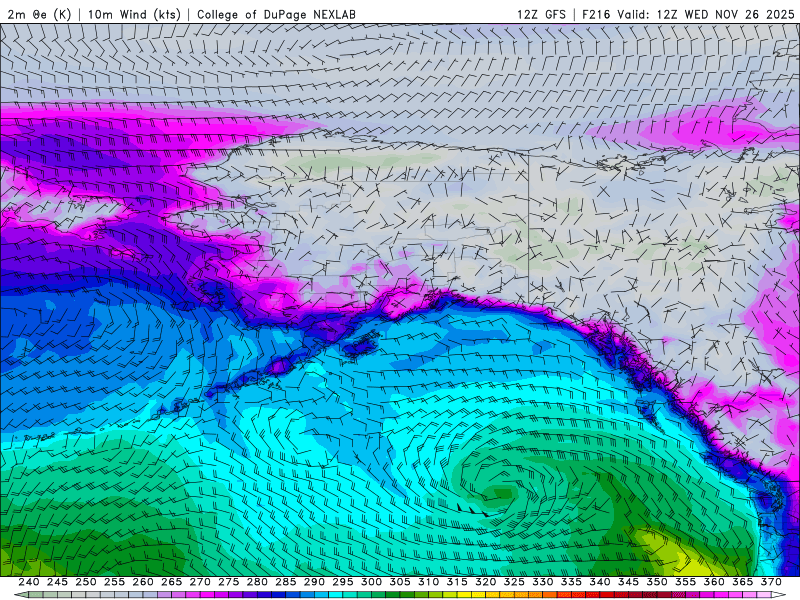
Task: Click the 245 colorbar label
Action: pyautogui.click(x=57, y=582)
